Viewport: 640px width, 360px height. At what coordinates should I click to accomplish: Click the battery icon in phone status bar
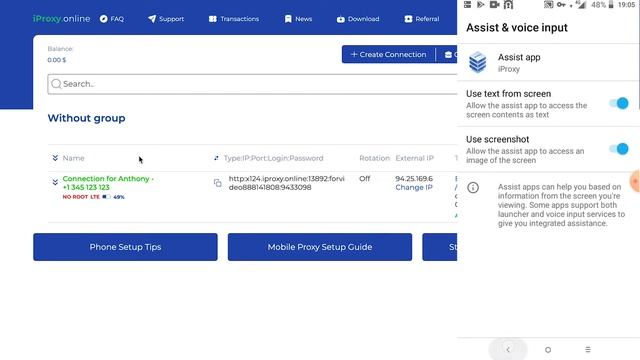point(611,4)
